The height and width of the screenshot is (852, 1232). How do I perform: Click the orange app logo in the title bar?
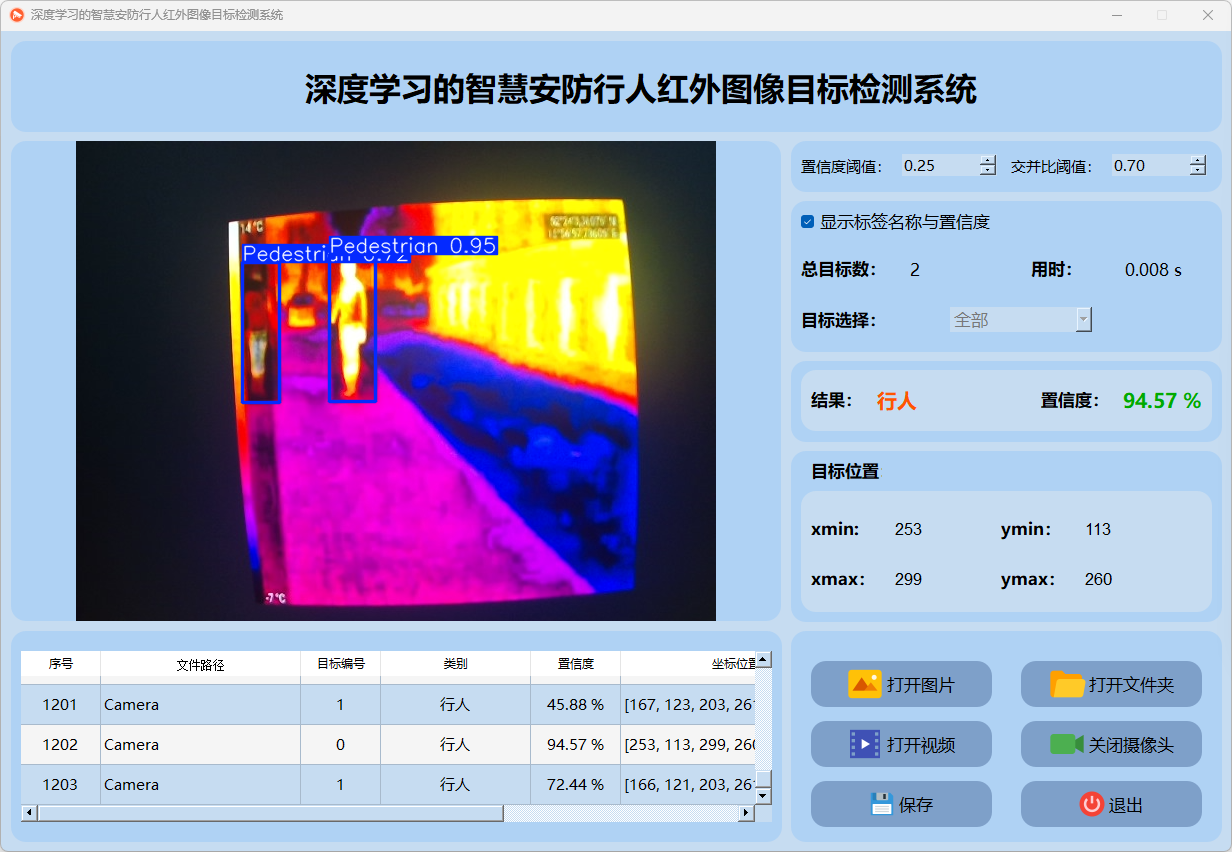pyautogui.click(x=16, y=15)
